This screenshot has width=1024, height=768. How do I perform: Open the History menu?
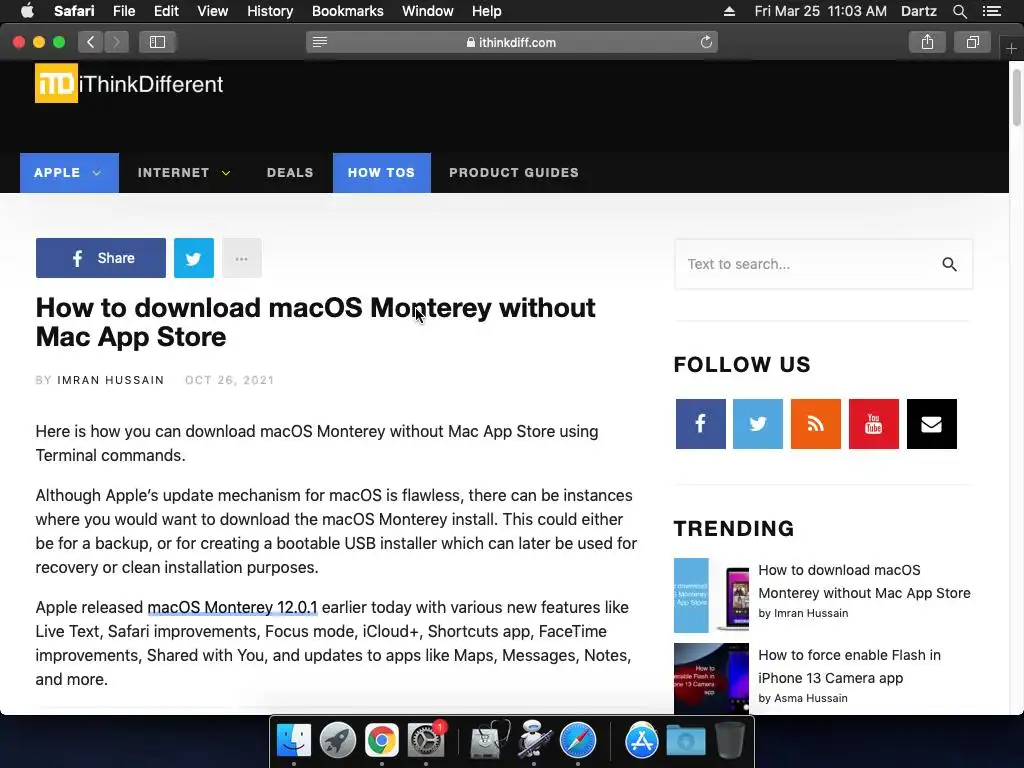270,11
